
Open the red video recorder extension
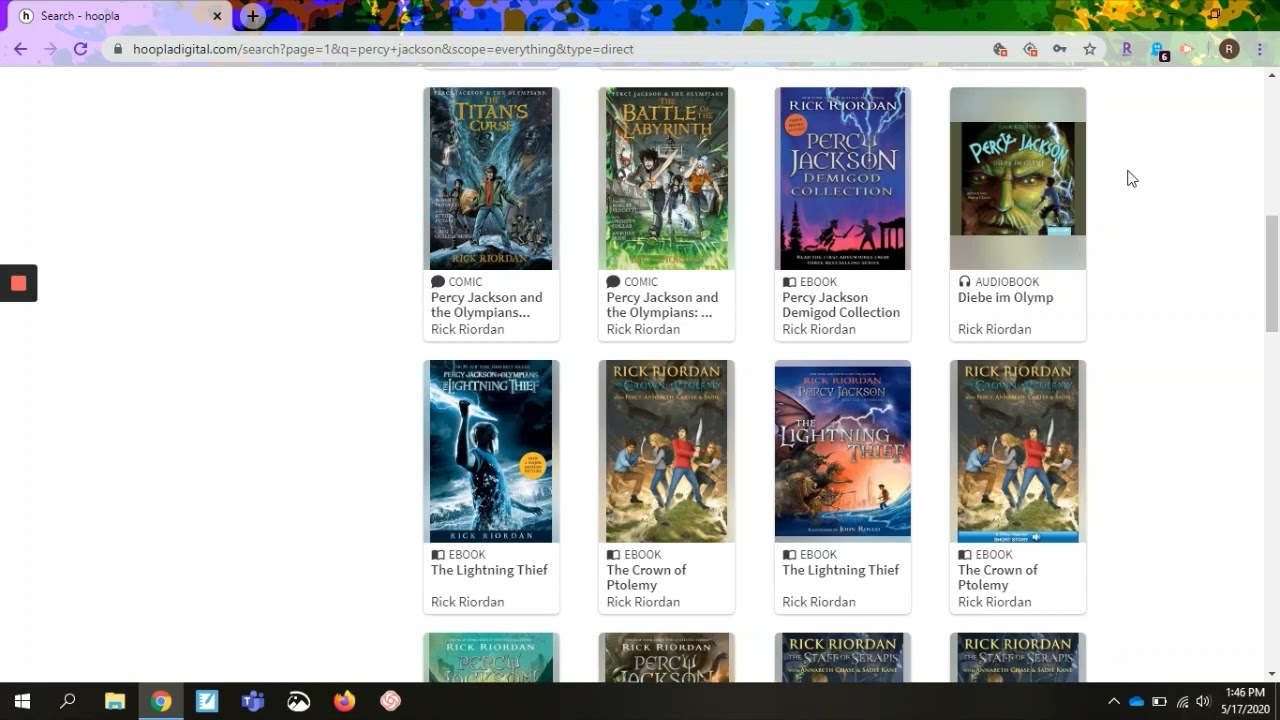pos(1187,49)
